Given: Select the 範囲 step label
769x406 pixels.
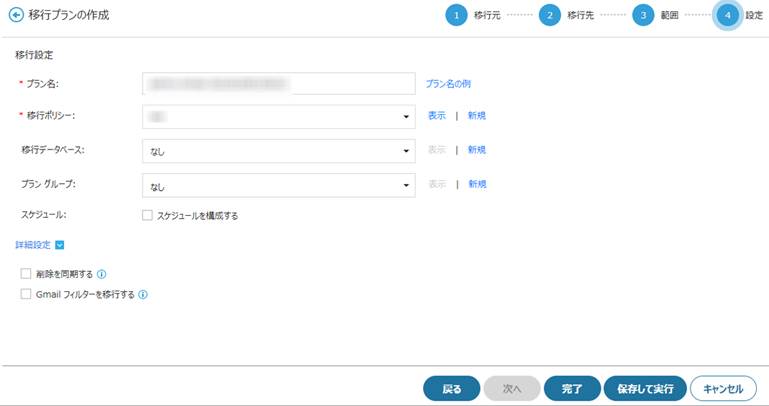Looking at the screenshot, I should point(669,16).
